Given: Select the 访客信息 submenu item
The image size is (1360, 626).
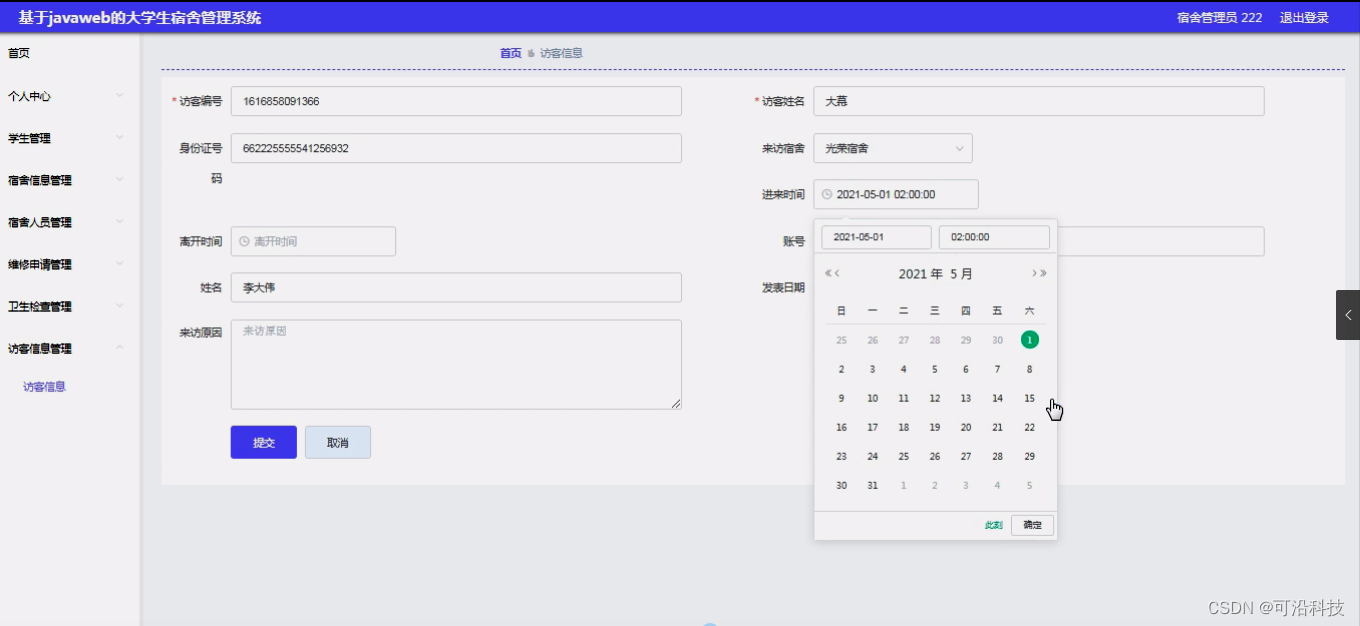Looking at the screenshot, I should [42, 386].
